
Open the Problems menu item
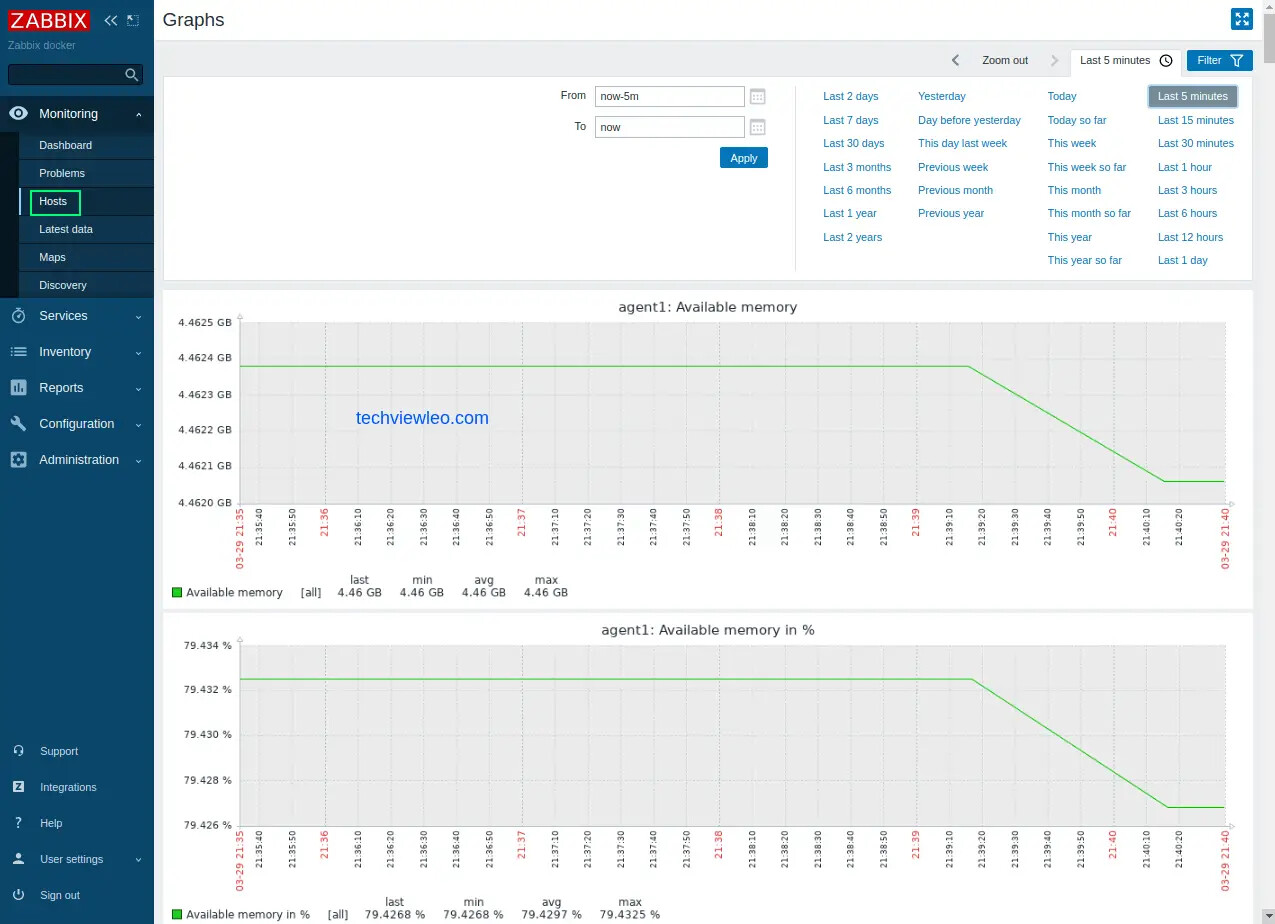(x=62, y=173)
